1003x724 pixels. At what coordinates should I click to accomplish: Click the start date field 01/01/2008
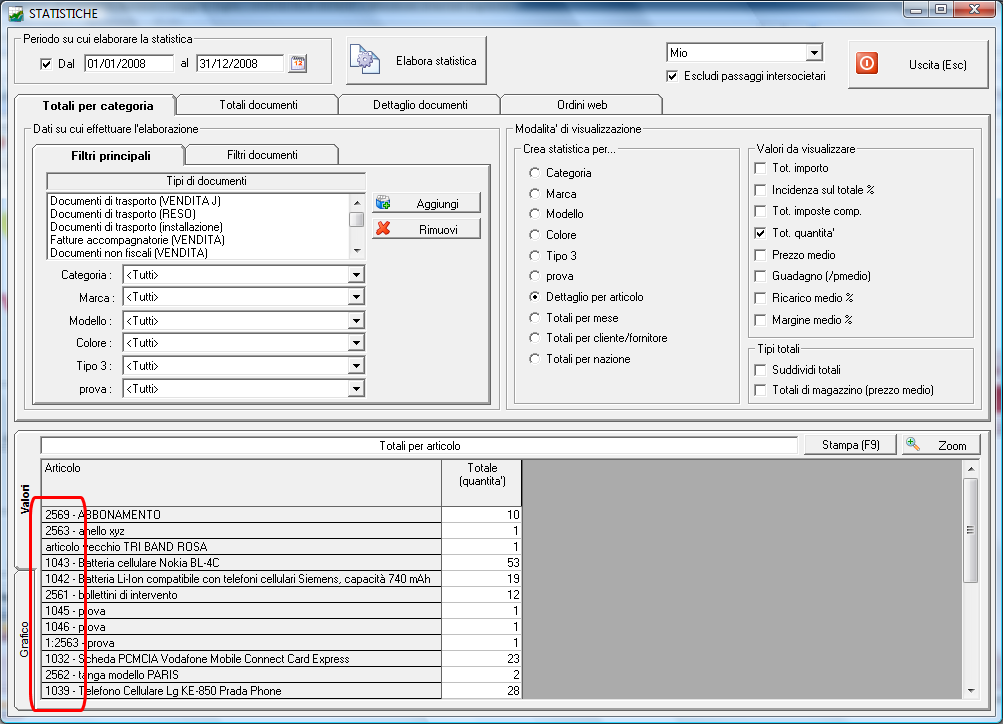(129, 64)
